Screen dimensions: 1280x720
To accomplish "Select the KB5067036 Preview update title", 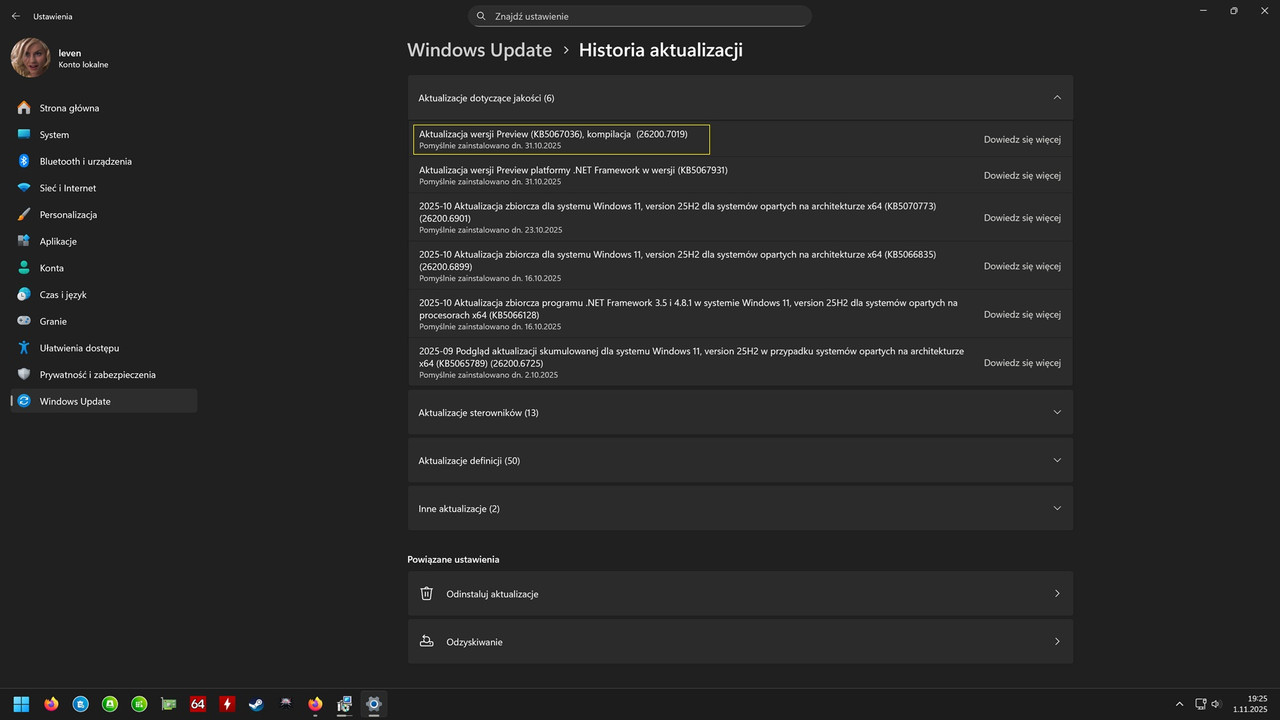I will (x=553, y=134).
